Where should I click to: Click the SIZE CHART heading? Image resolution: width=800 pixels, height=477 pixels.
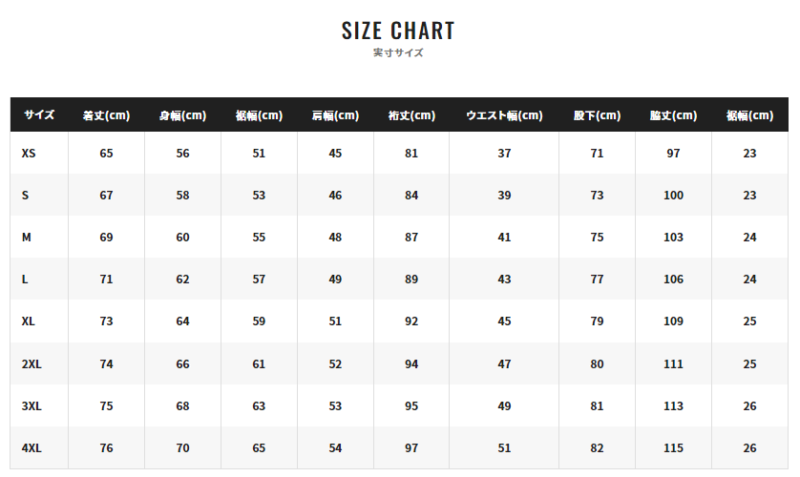click(x=398, y=30)
